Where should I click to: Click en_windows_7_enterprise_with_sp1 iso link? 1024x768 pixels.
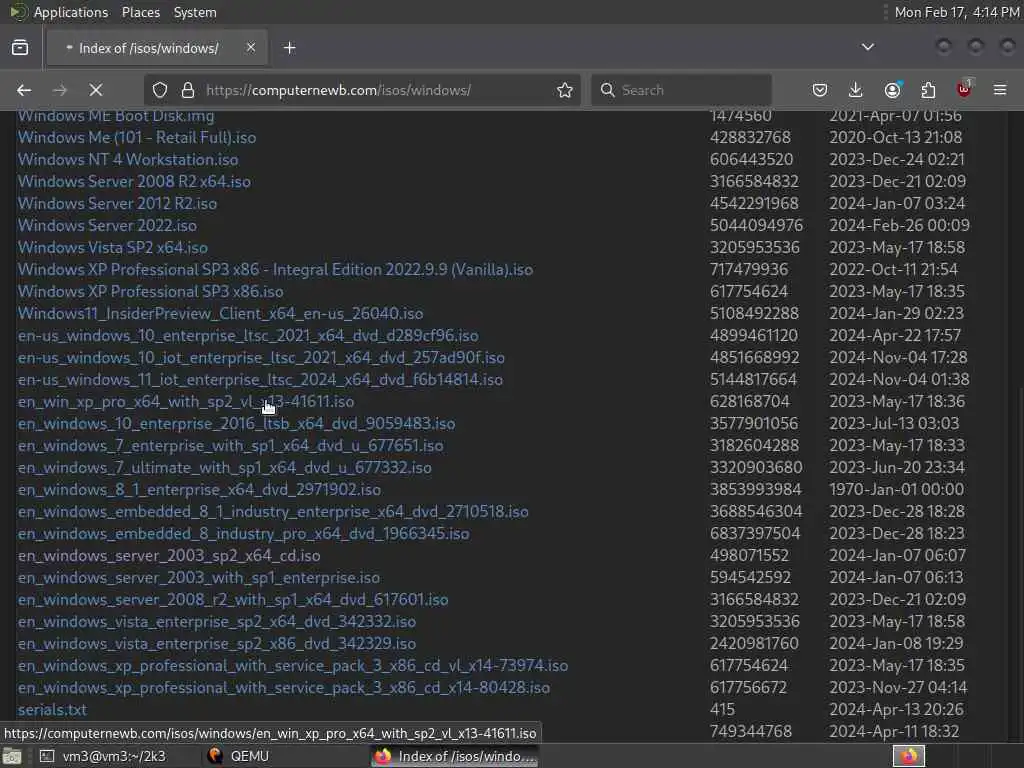[x=231, y=446]
